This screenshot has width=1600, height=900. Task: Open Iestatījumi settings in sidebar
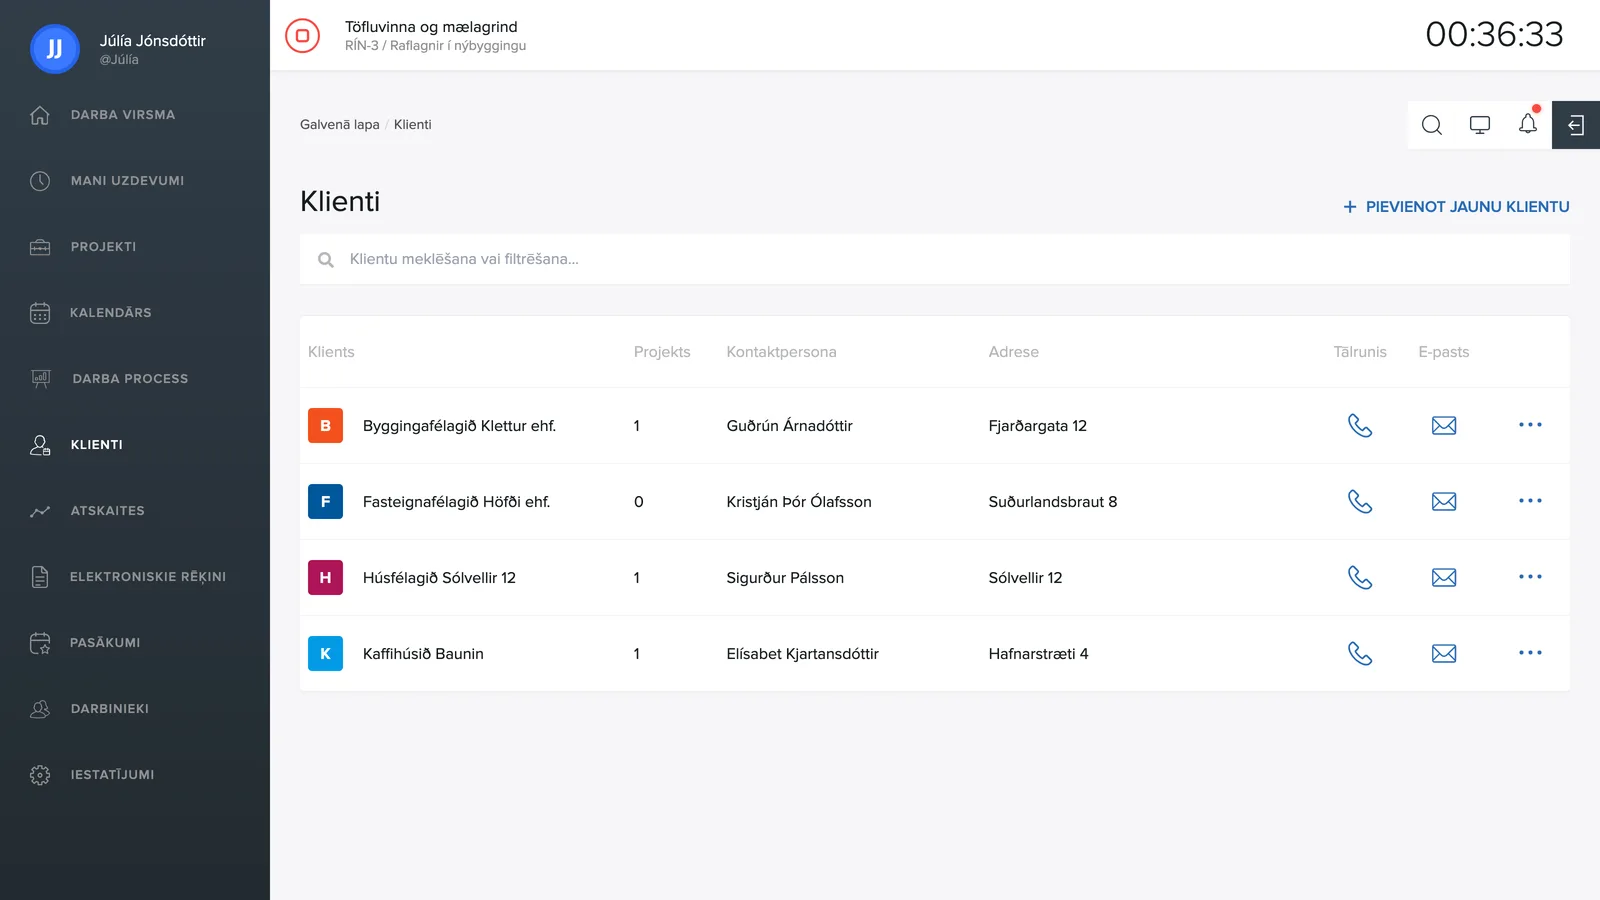click(x=112, y=775)
